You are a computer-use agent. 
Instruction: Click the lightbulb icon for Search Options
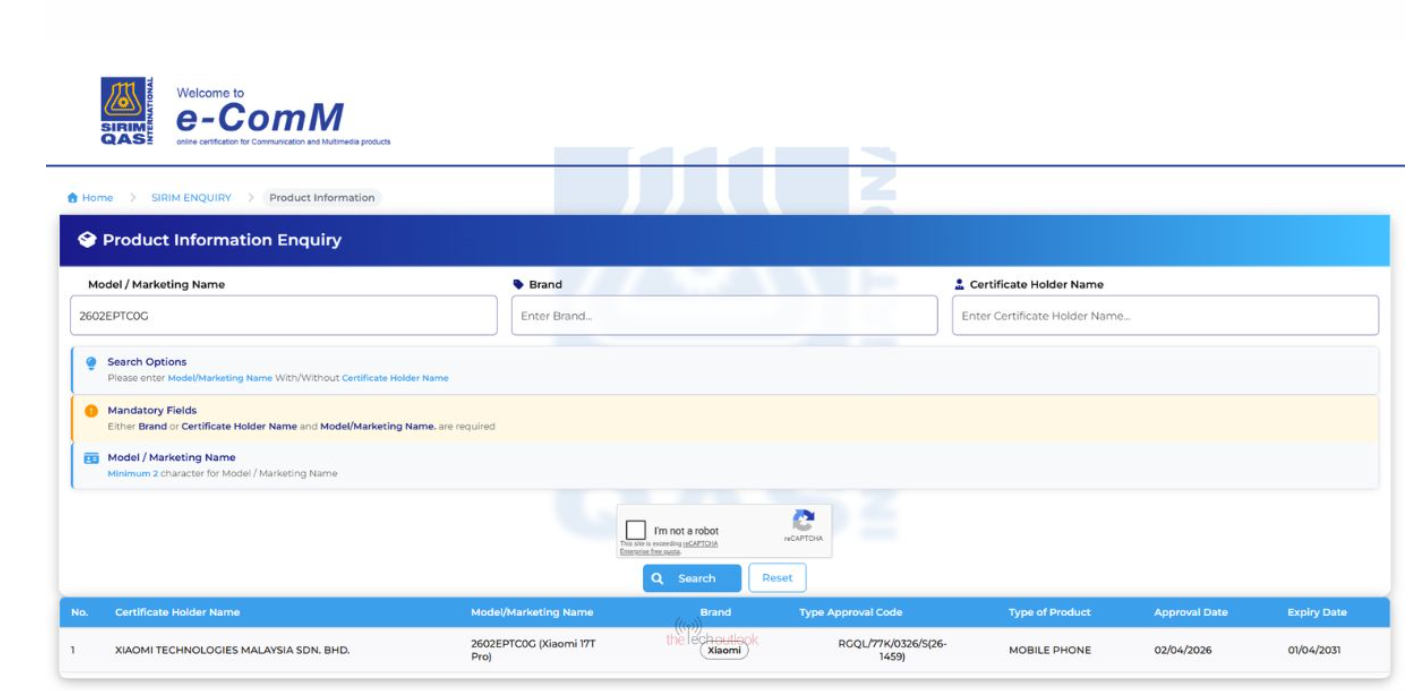pos(91,362)
